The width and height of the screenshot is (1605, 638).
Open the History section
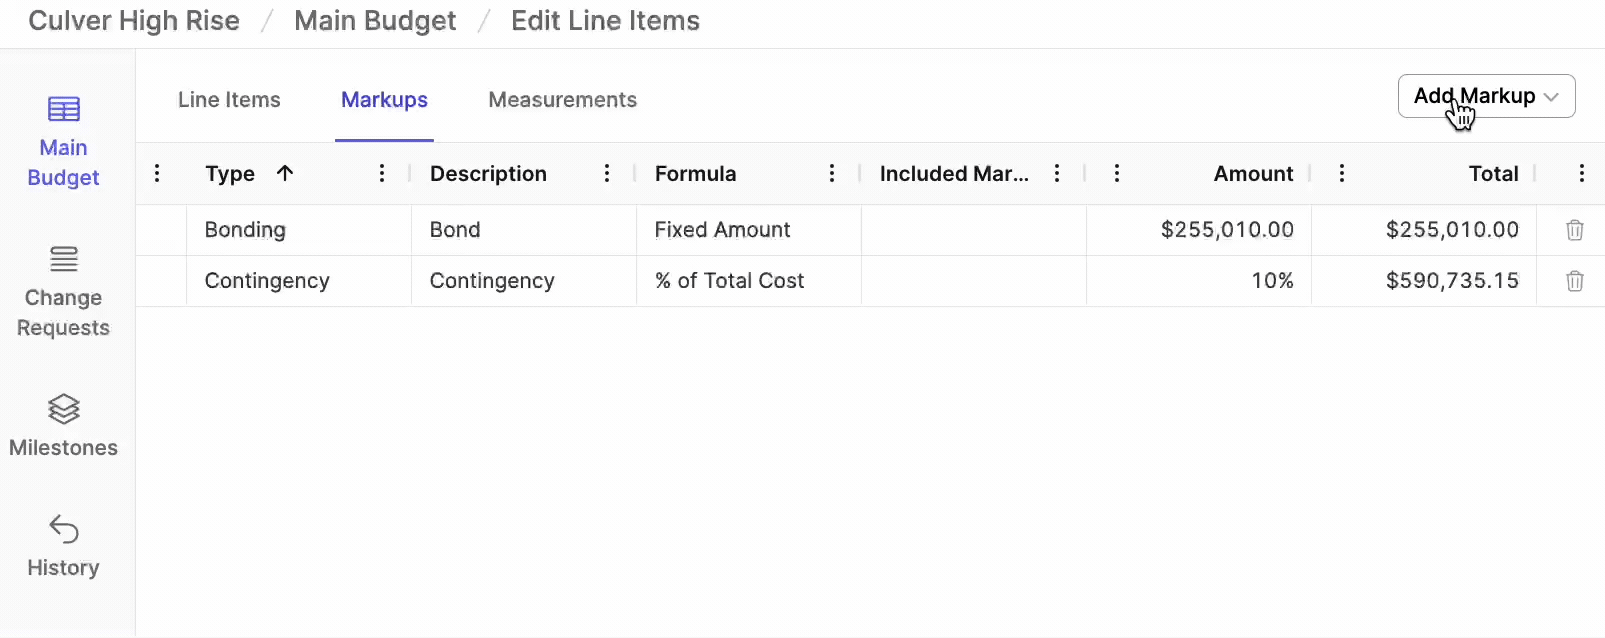tap(63, 546)
